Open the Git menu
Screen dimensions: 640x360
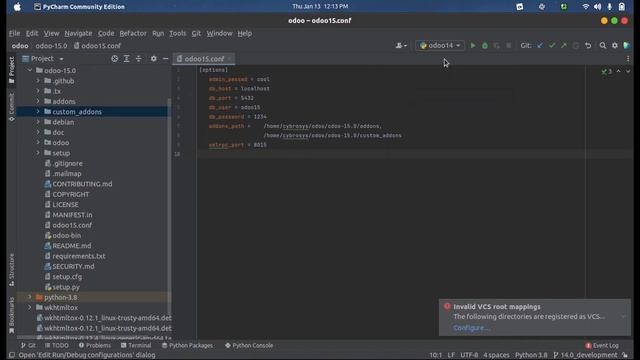196,33
